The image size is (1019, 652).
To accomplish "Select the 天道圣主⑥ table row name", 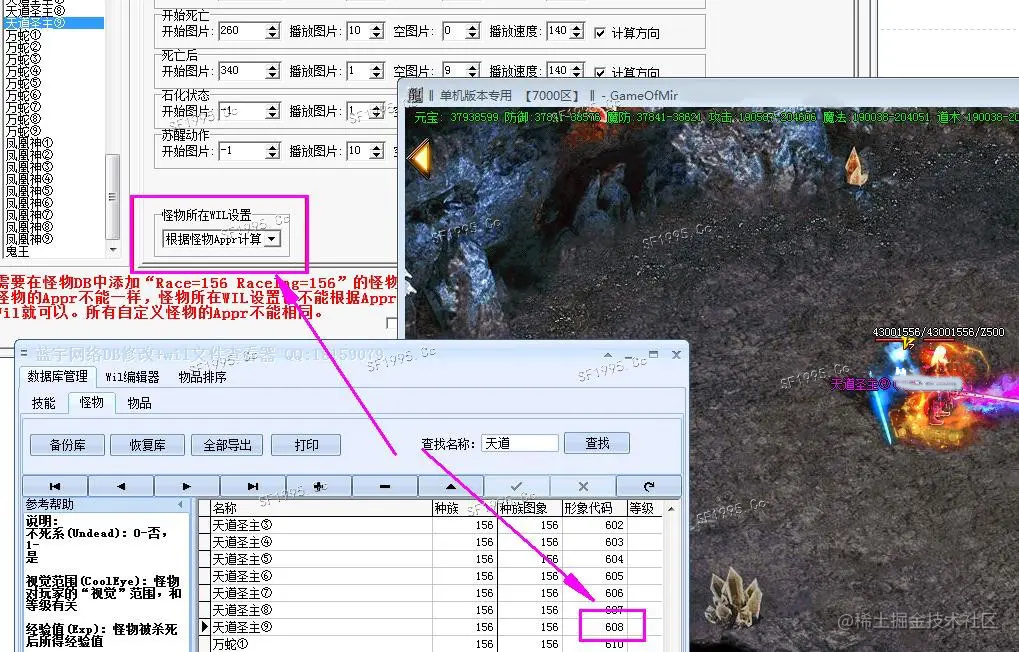I will tap(322, 576).
